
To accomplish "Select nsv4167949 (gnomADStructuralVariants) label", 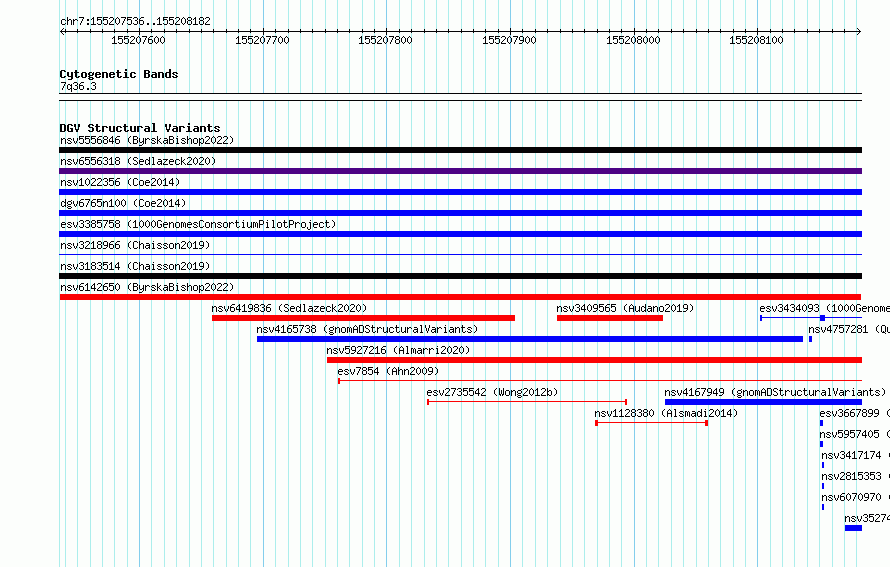I will point(775,392).
